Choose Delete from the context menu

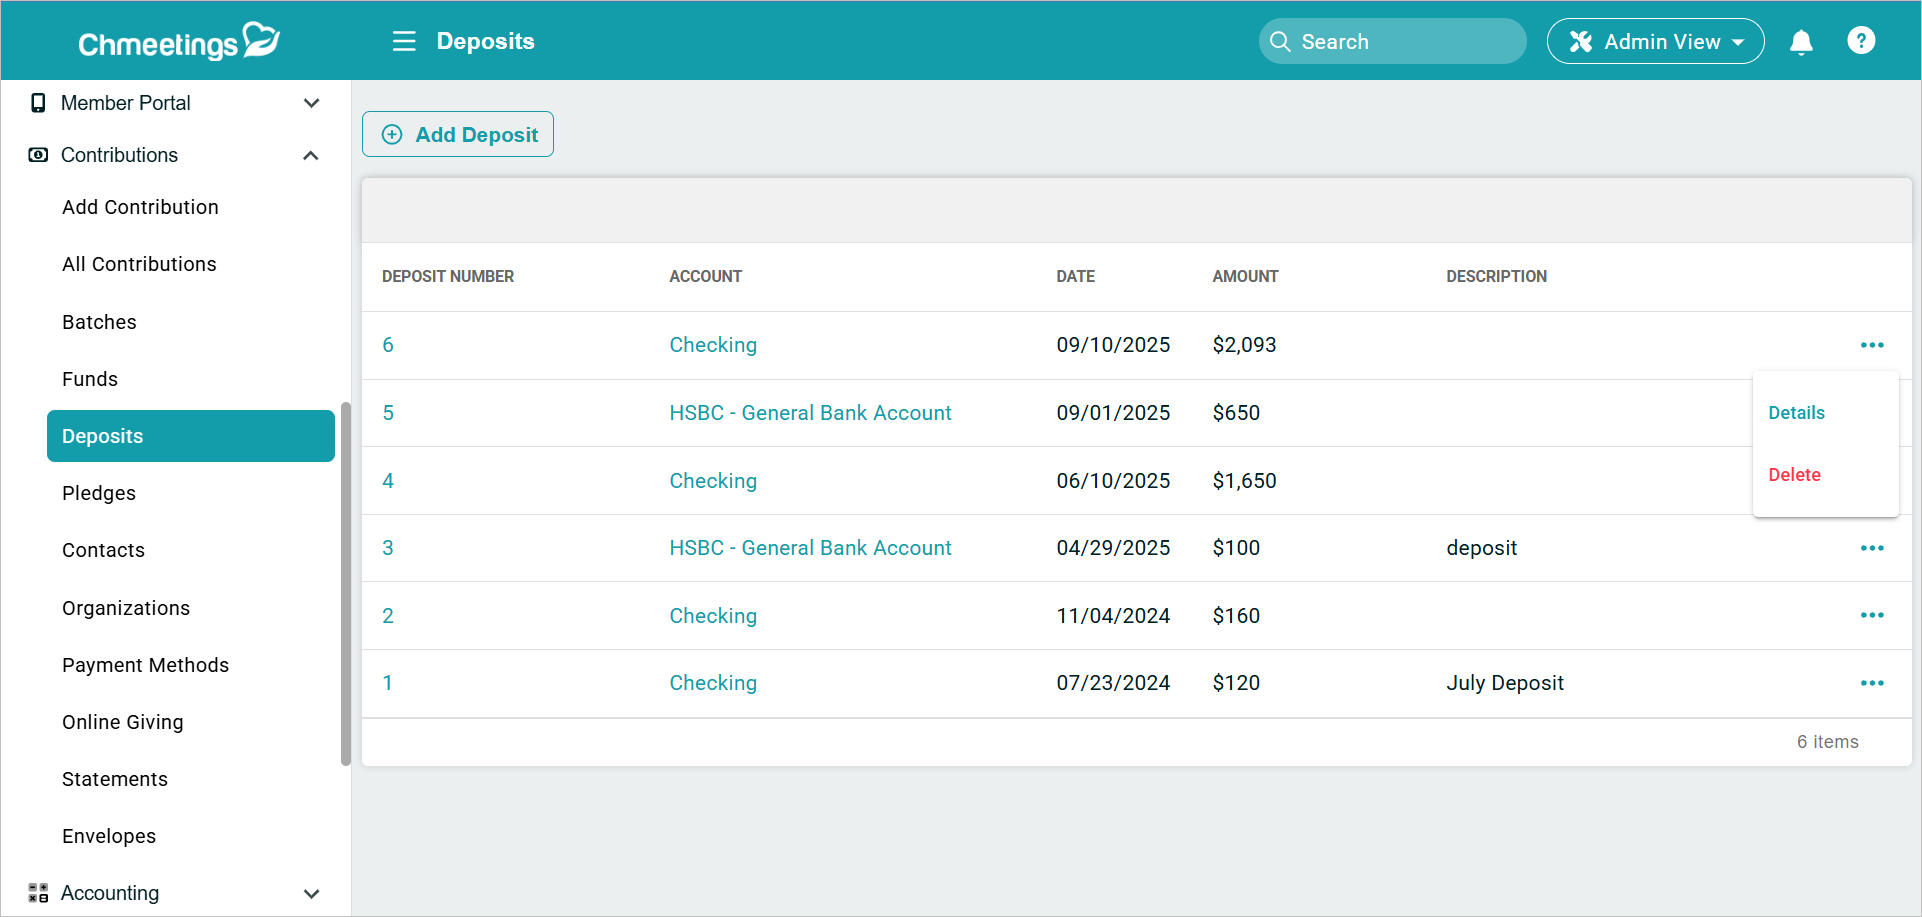coord(1794,475)
